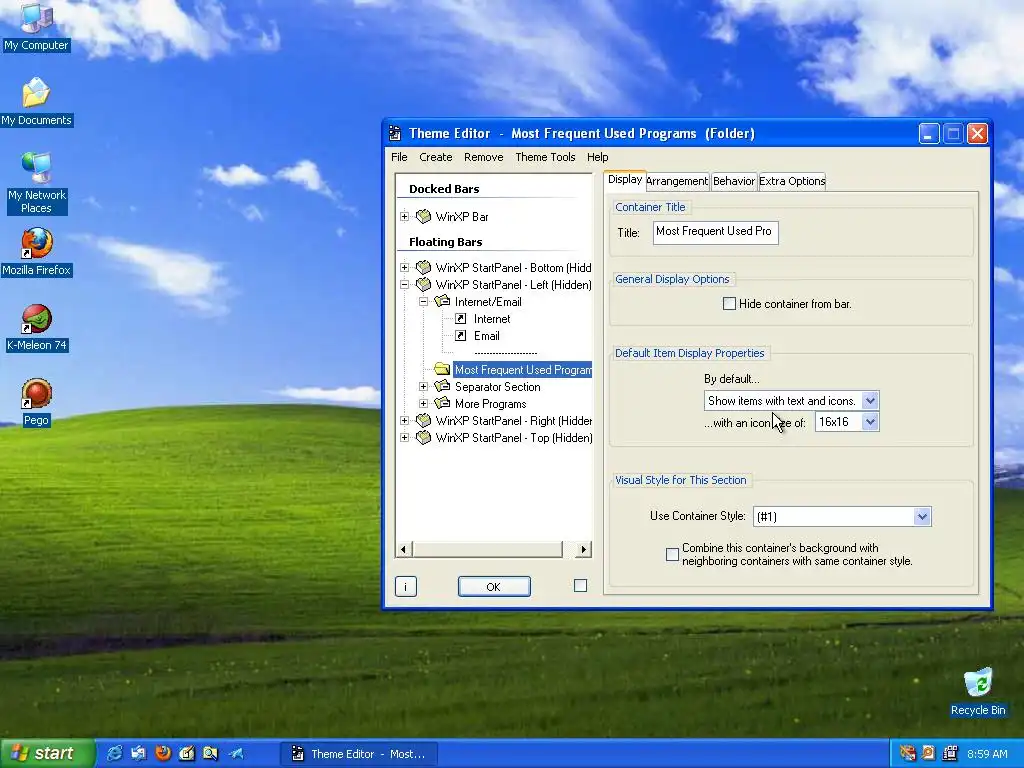The width and height of the screenshot is (1024, 768).
Task: Launch Pego desktop shortcut
Action: [36, 402]
